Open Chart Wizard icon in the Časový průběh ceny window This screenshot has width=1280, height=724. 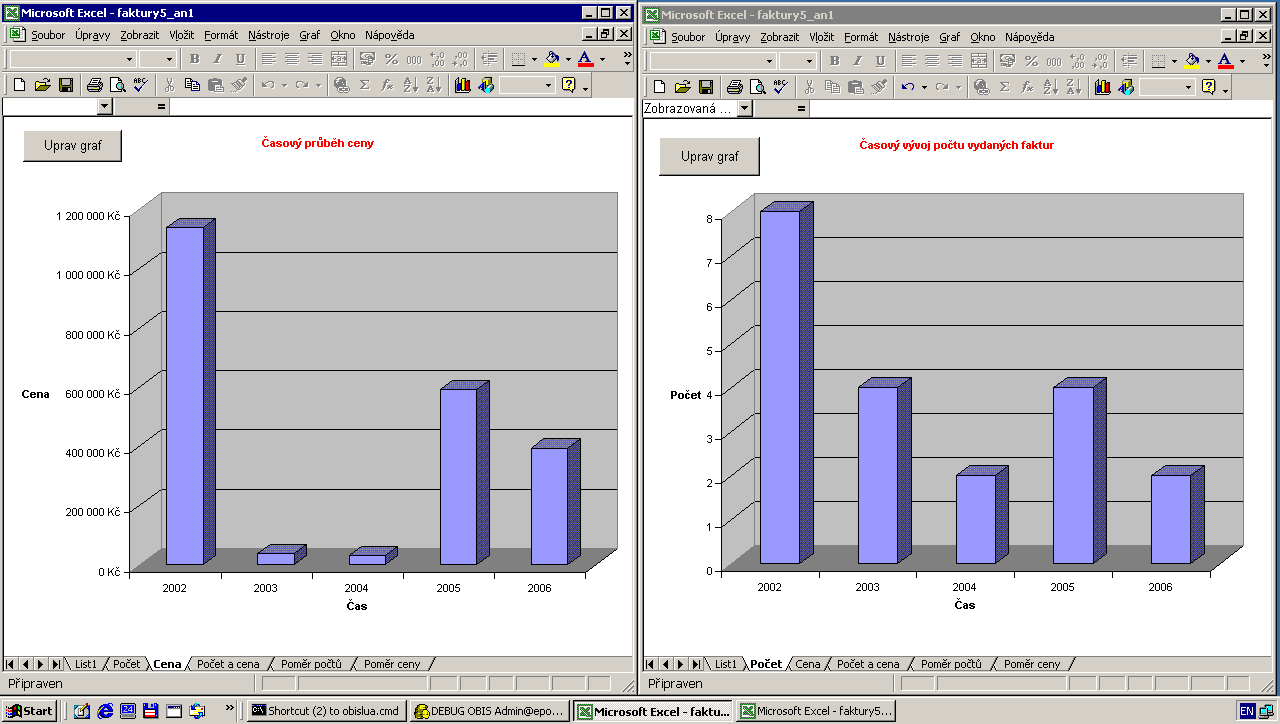(462, 86)
